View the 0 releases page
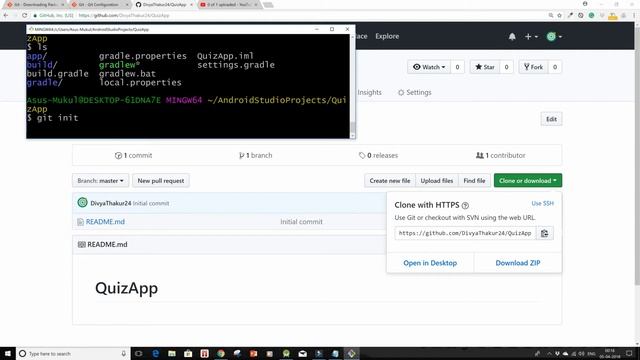This screenshot has width=640, height=360. pyautogui.click(x=378, y=155)
